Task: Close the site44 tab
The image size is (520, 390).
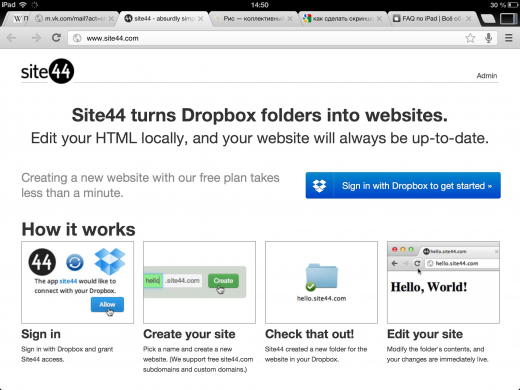Action: [x=200, y=19]
